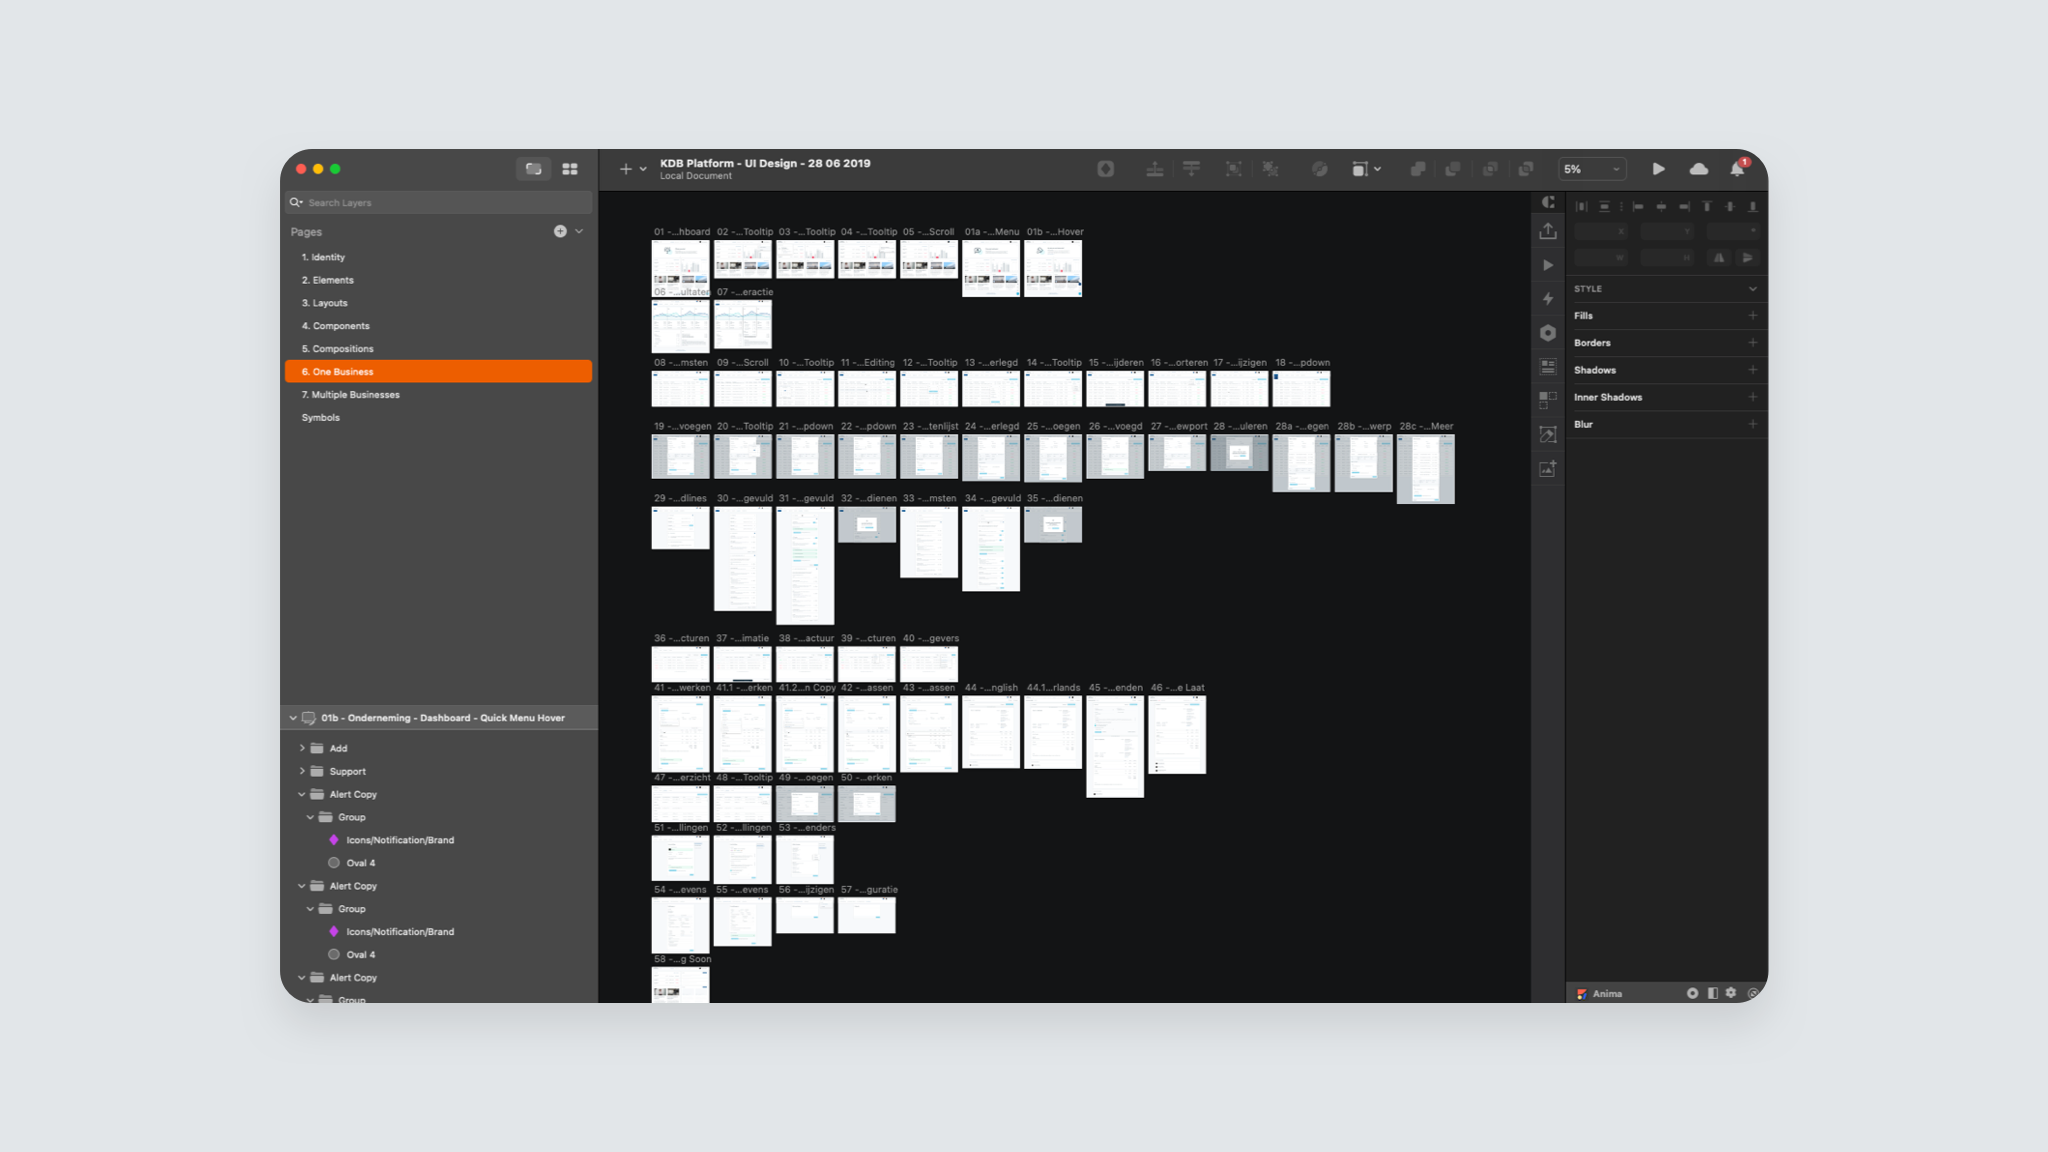
Task: Expand the Add layer group
Action: (302, 748)
